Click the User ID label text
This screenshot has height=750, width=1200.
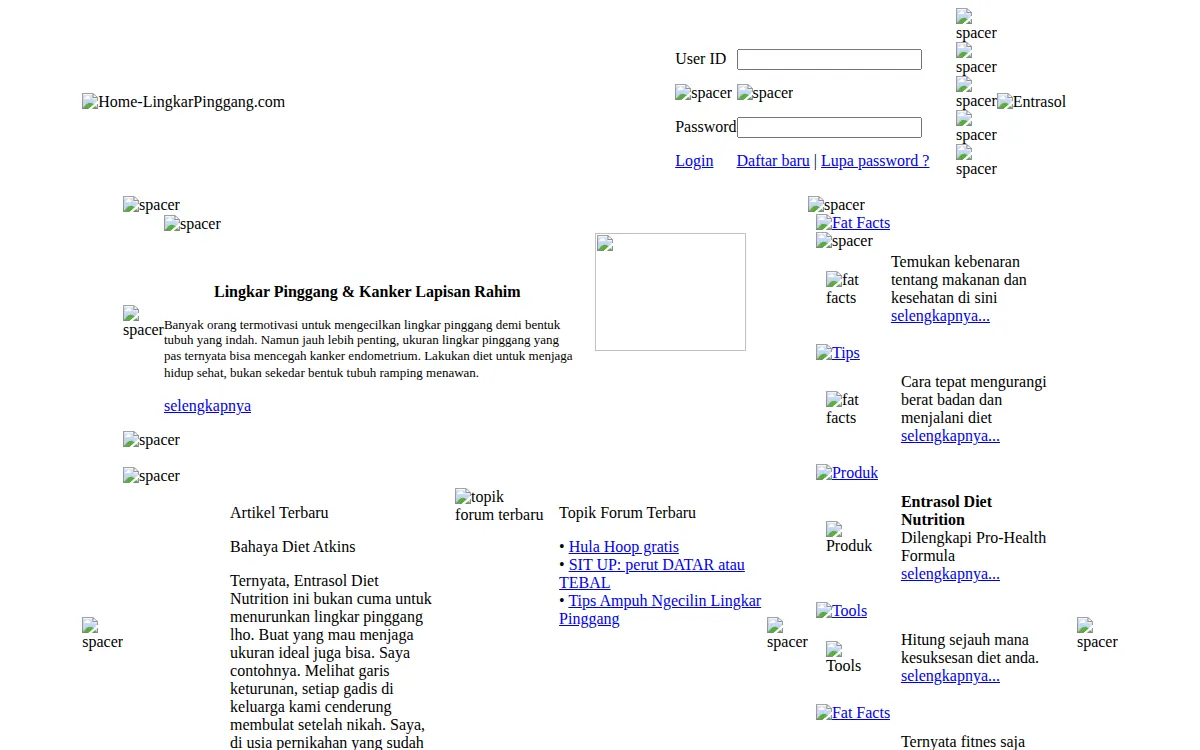coord(701,59)
